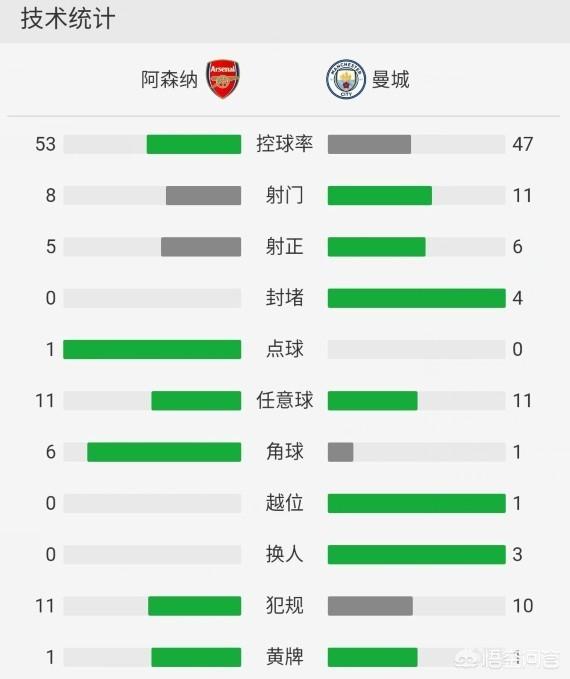Image resolution: width=570 pixels, height=679 pixels.
Task: Click the 任意球 stat label
Action: click(x=285, y=400)
